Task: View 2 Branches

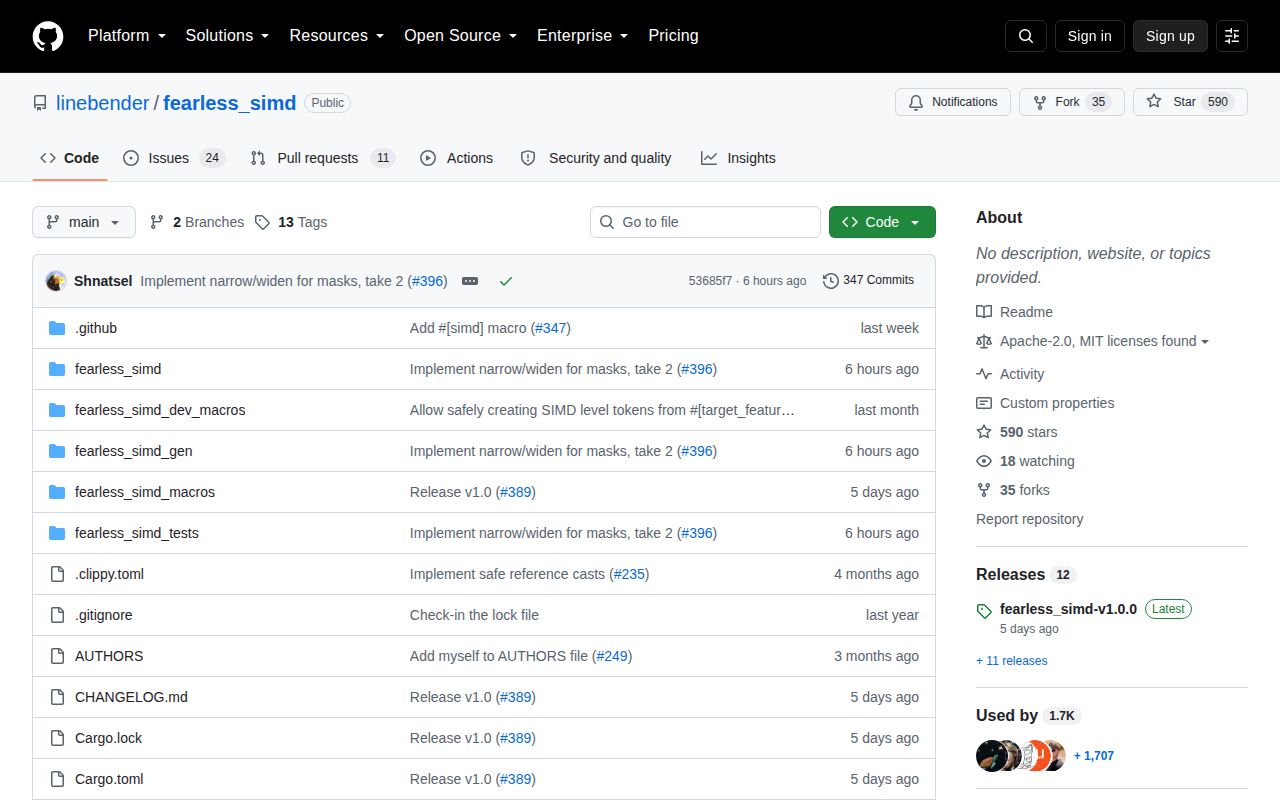Action: pyautogui.click(x=196, y=222)
